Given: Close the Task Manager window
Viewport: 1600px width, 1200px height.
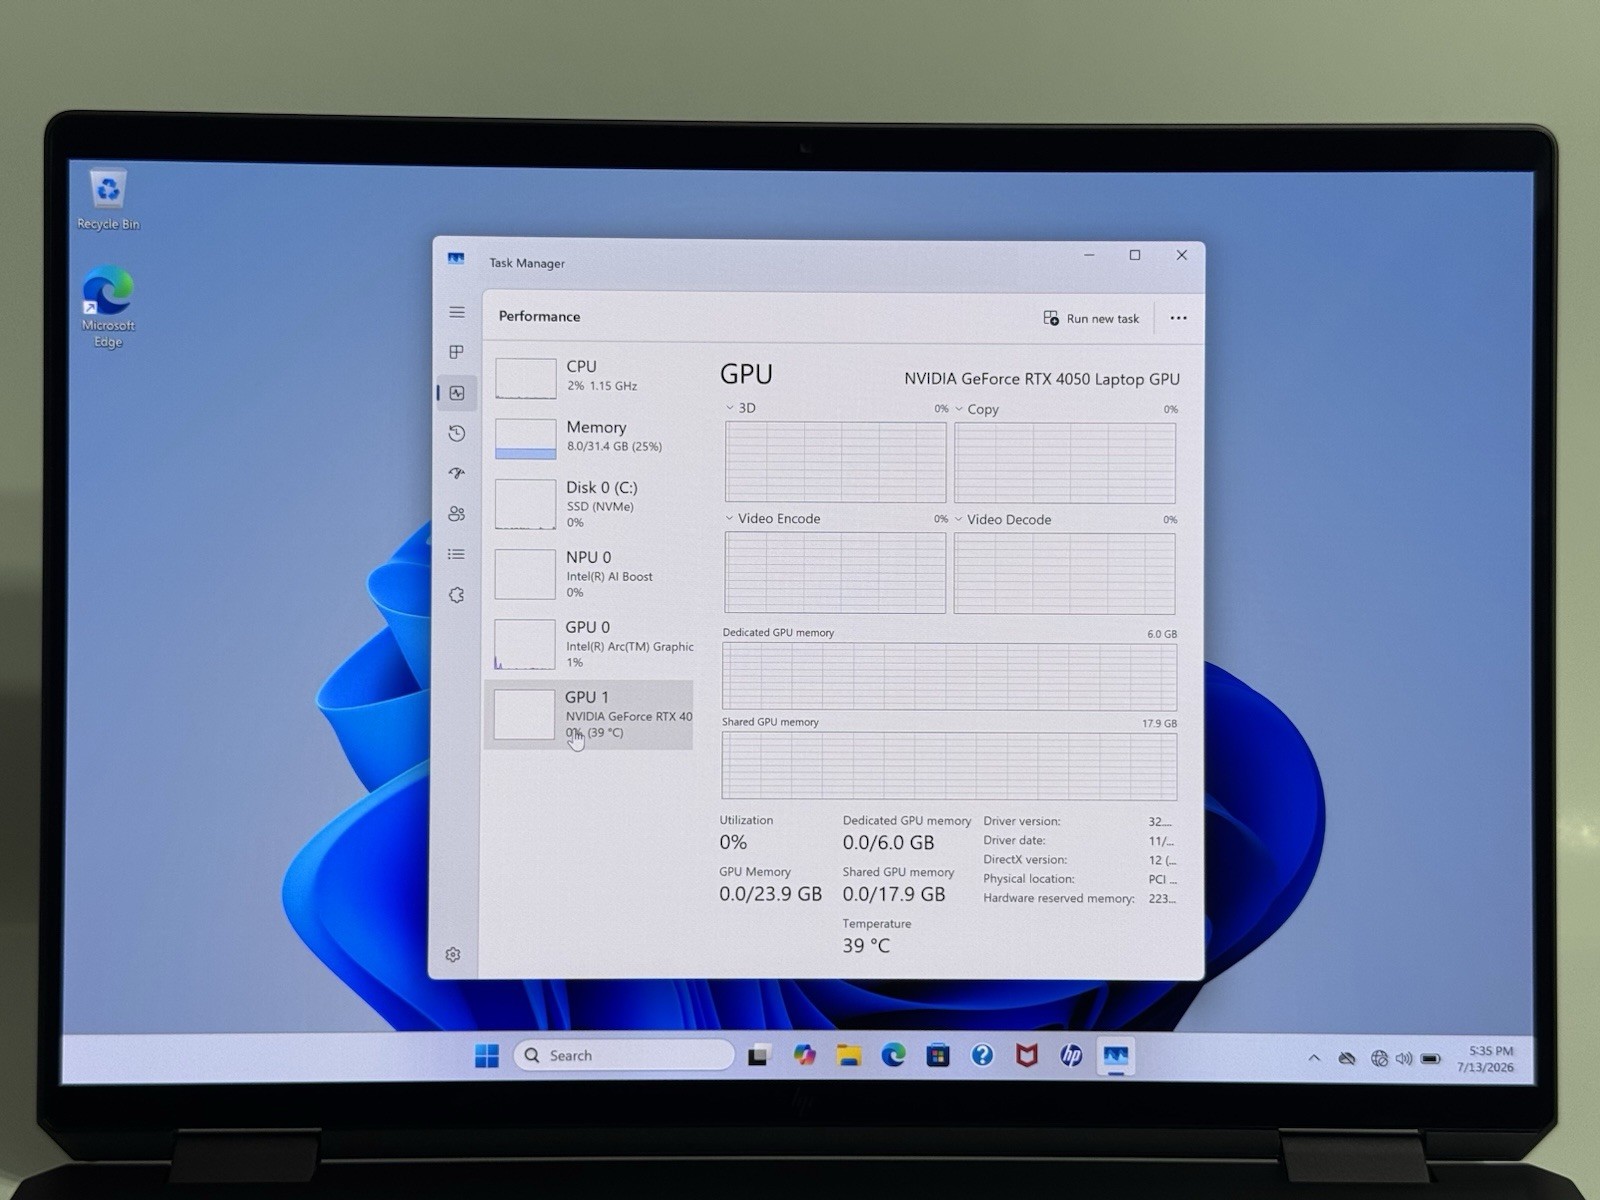Looking at the screenshot, I should pos(1181,255).
